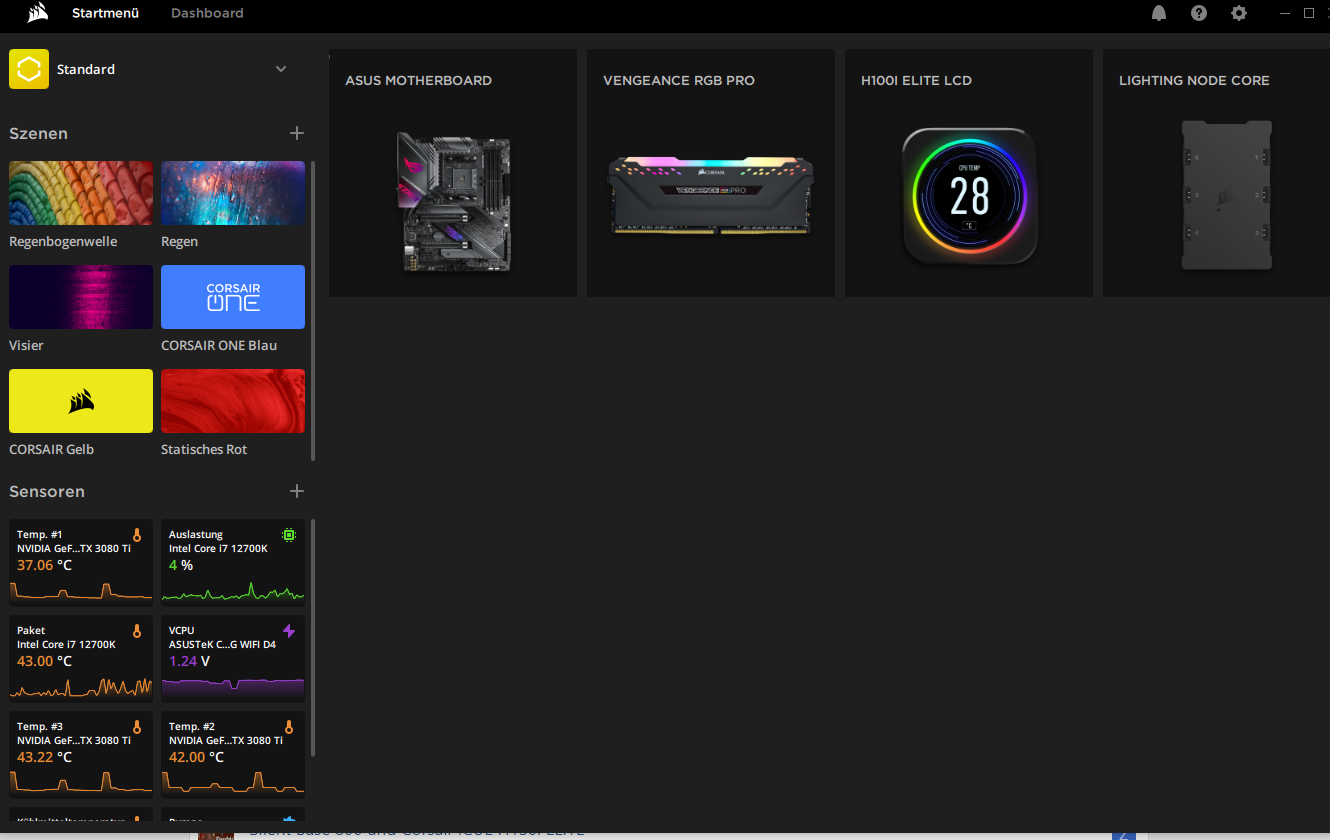This screenshot has height=840, width=1330.
Task: Switch to the Dashboard tab
Action: pos(207,13)
